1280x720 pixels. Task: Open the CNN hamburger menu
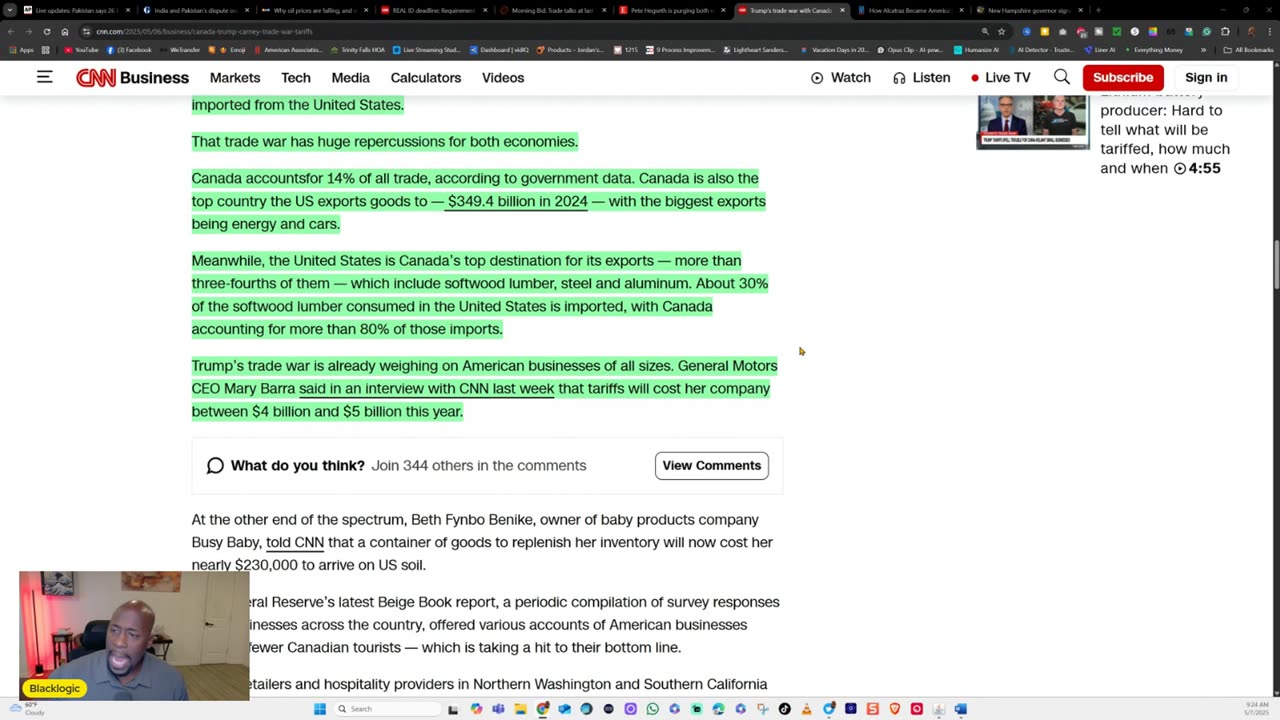(x=44, y=77)
